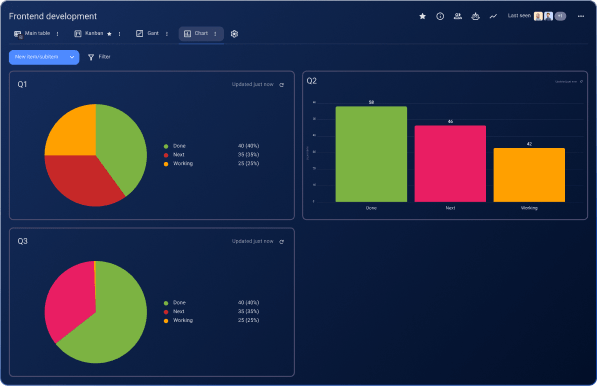Toggle the Kanban favorite star
The height and width of the screenshot is (386, 597).
click(109, 34)
